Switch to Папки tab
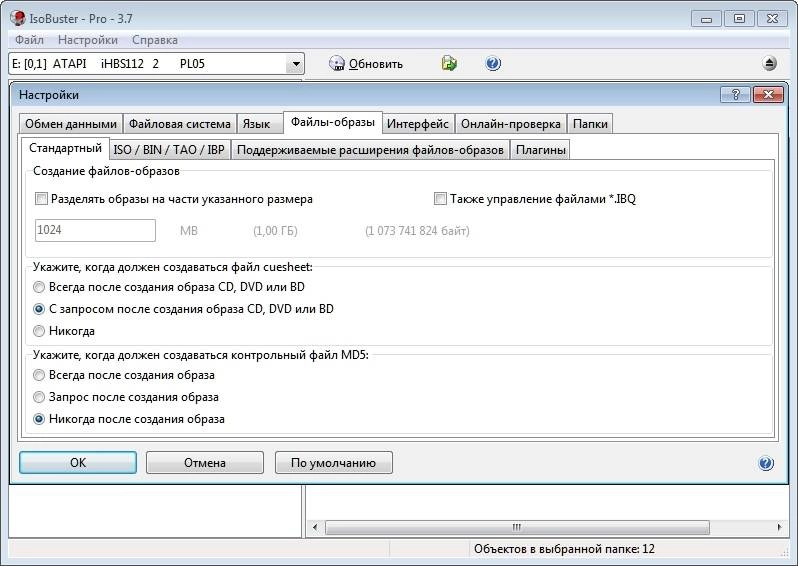Image resolution: width=798 pixels, height=566 pixels. (x=590, y=124)
